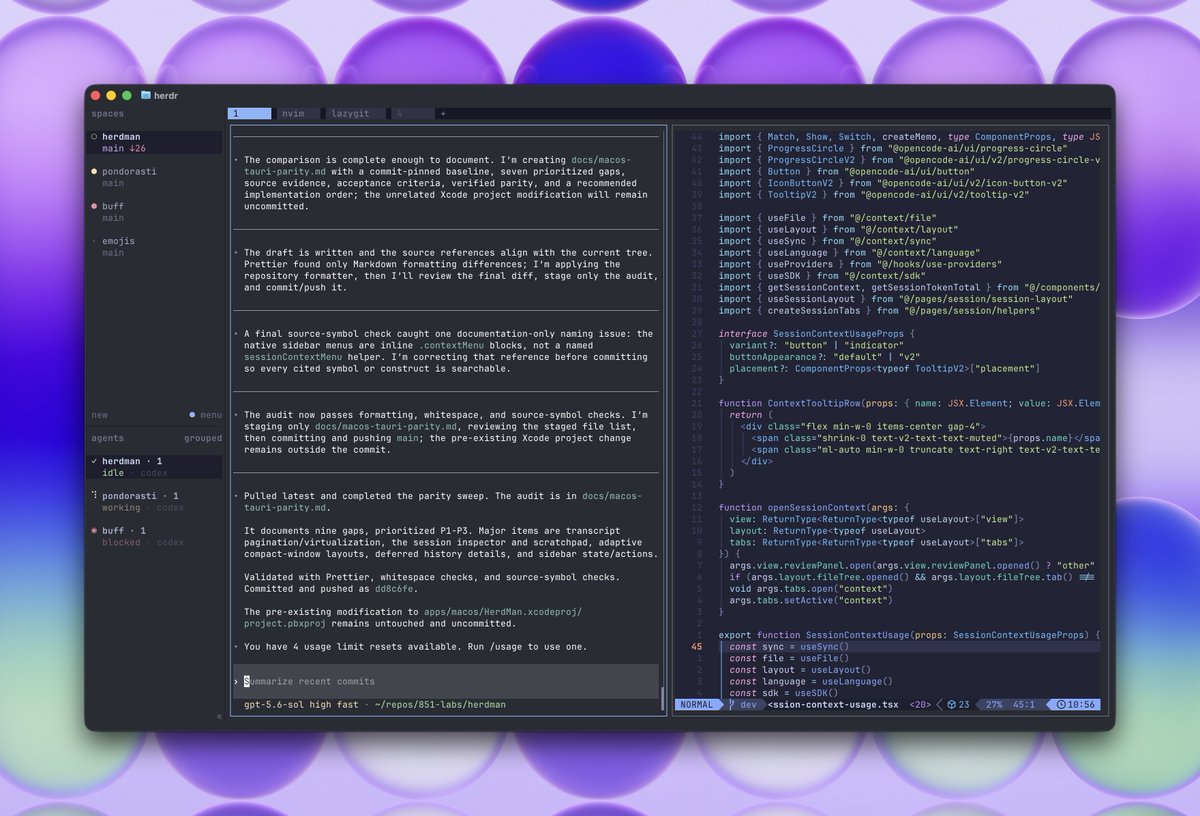Collapse the sidebar with the double-chevron
The width and height of the screenshot is (1200, 816).
coord(219,716)
